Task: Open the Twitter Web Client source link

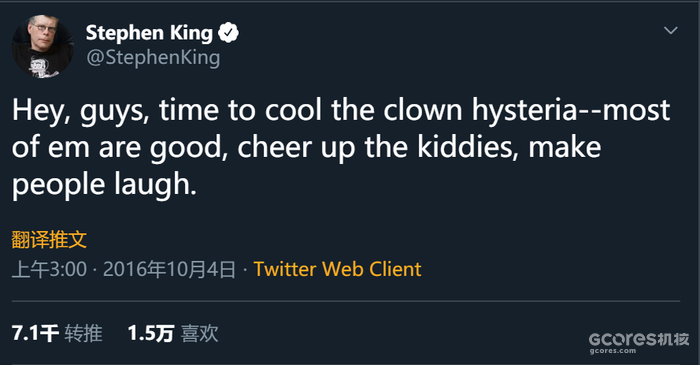Action: pos(338,269)
